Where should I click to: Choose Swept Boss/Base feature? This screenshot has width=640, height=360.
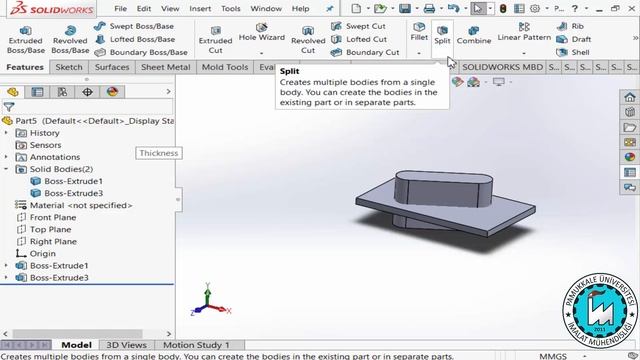click(x=134, y=26)
